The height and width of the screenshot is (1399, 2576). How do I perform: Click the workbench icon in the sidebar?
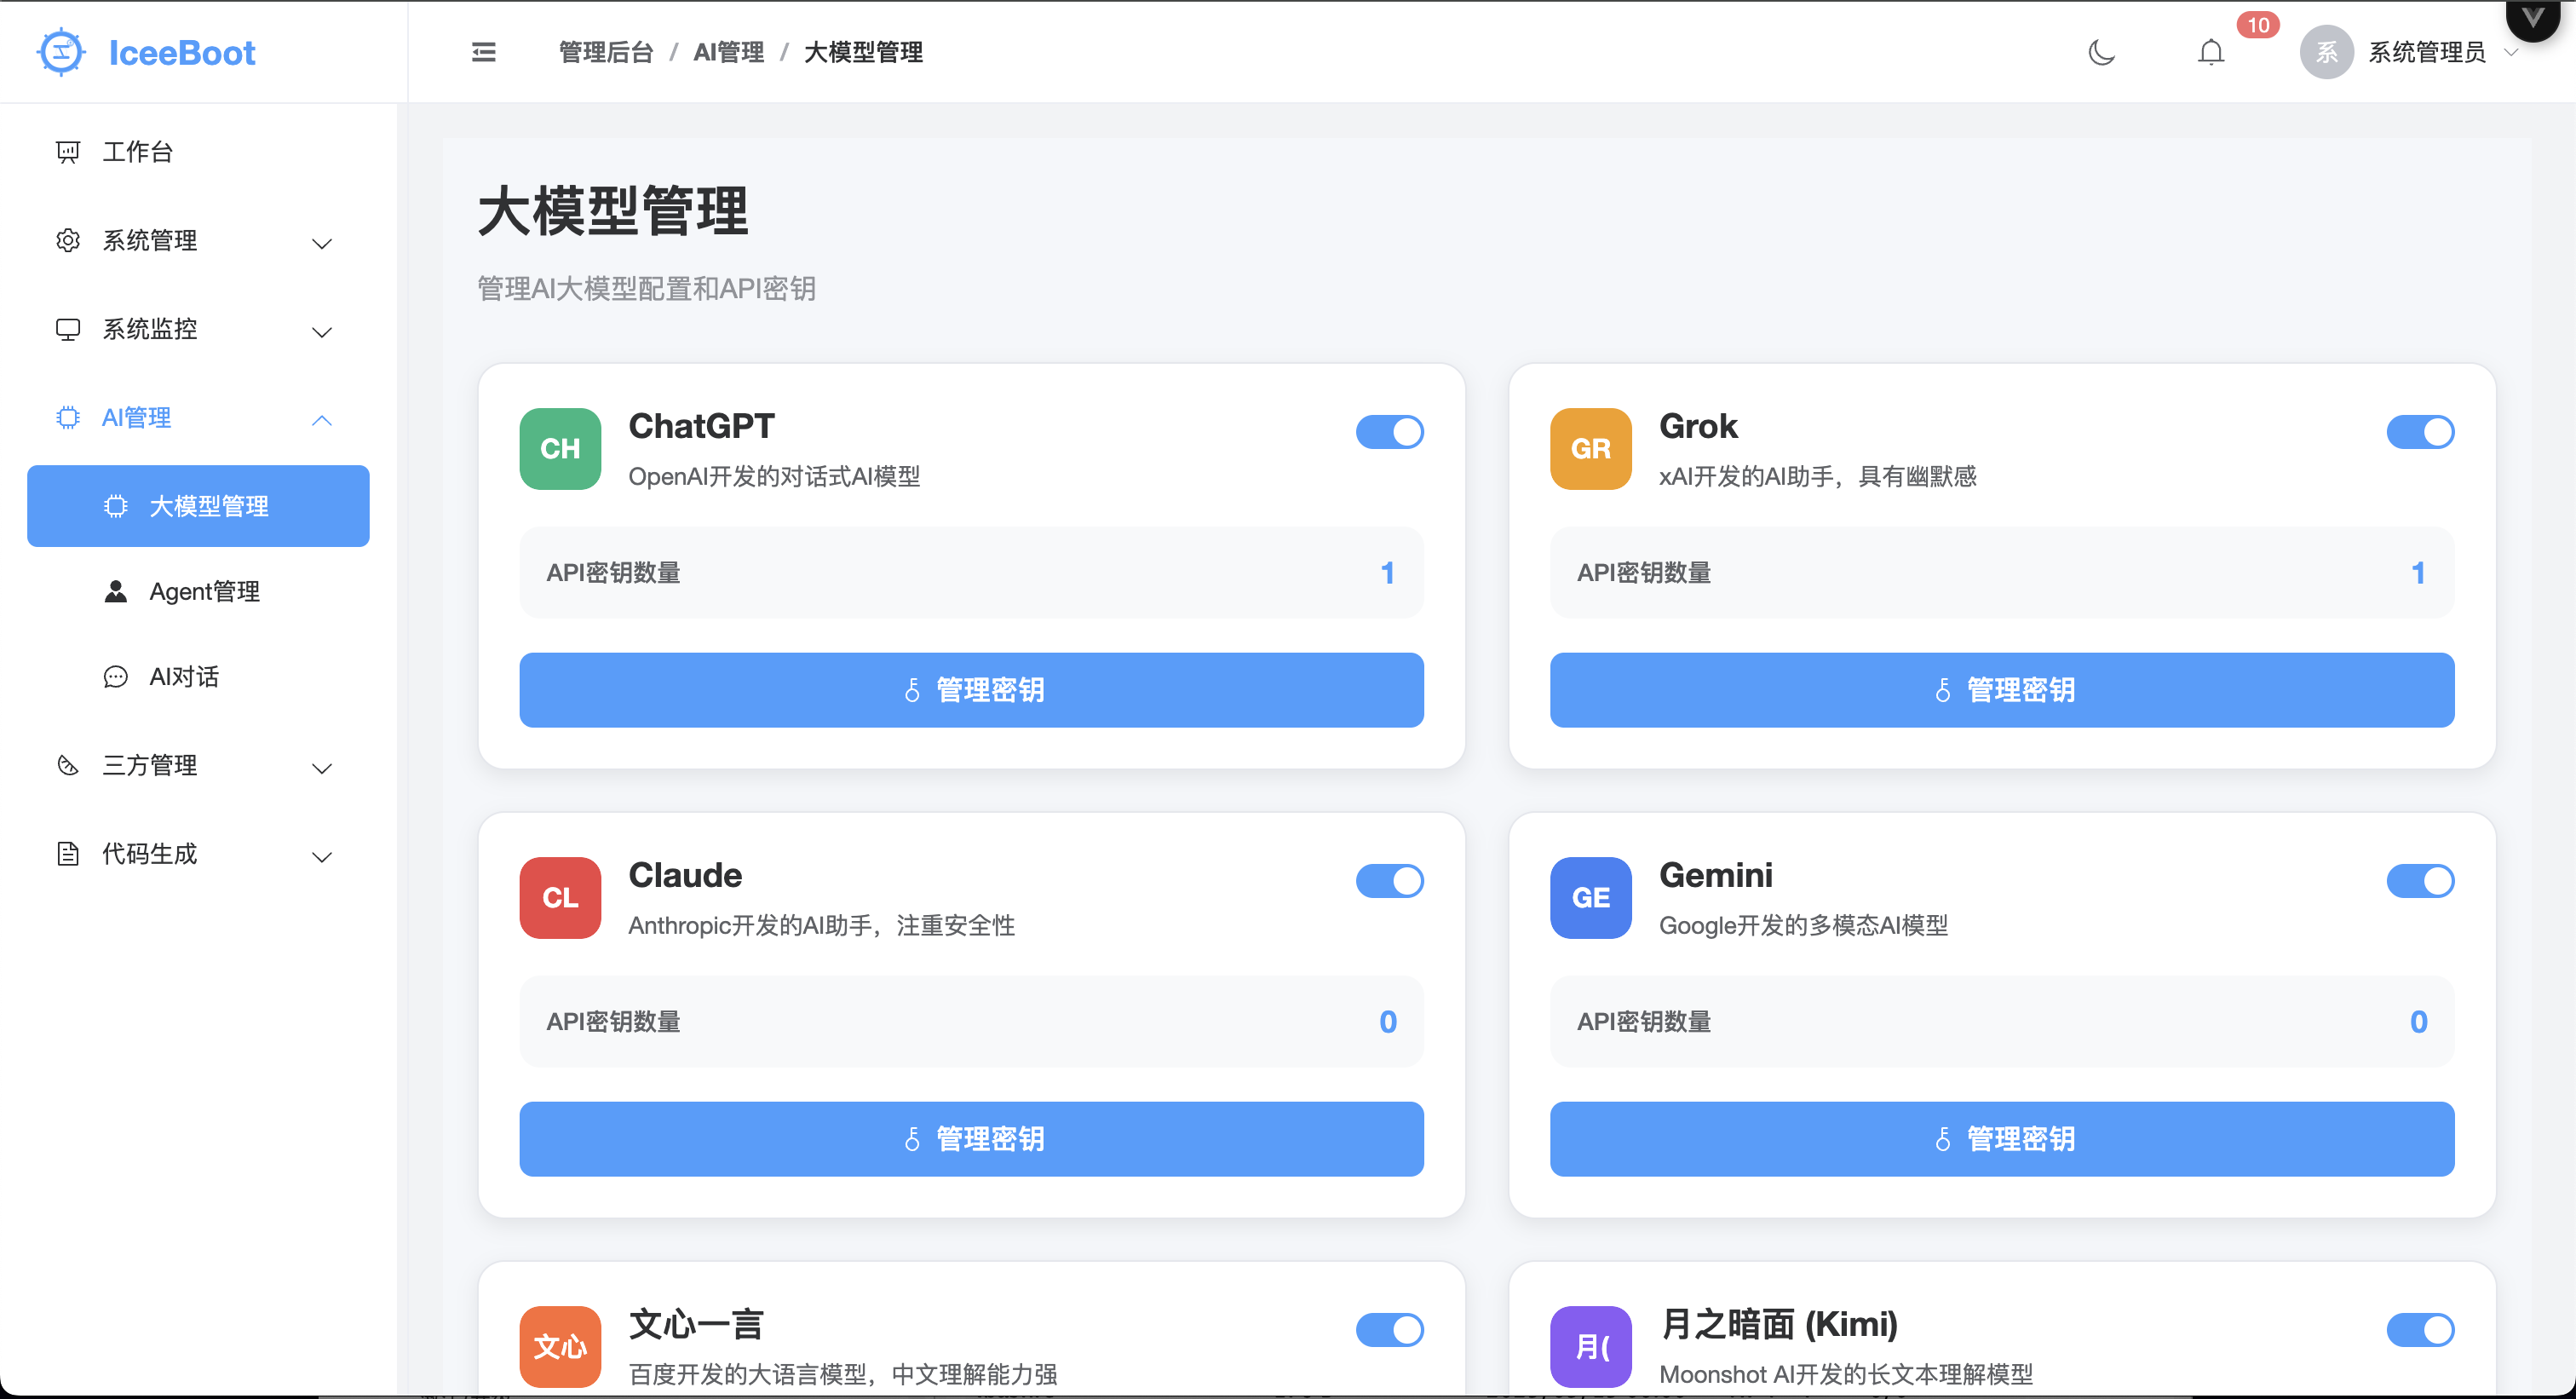[68, 152]
